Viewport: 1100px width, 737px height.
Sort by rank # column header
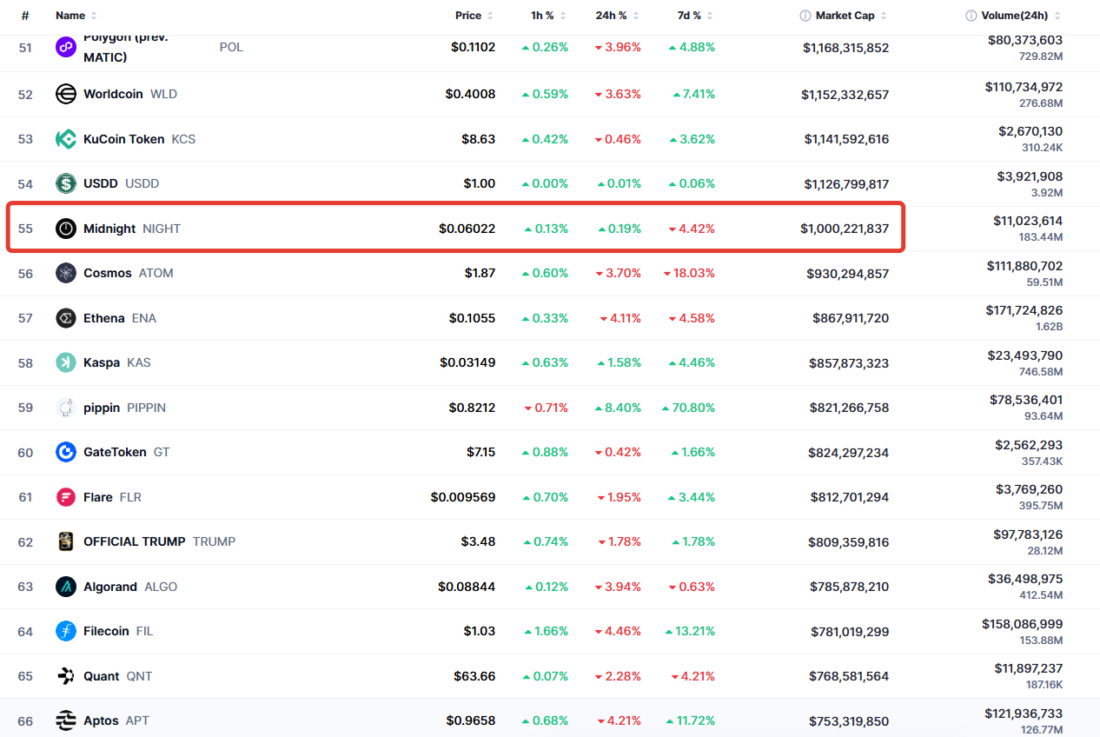coord(25,15)
